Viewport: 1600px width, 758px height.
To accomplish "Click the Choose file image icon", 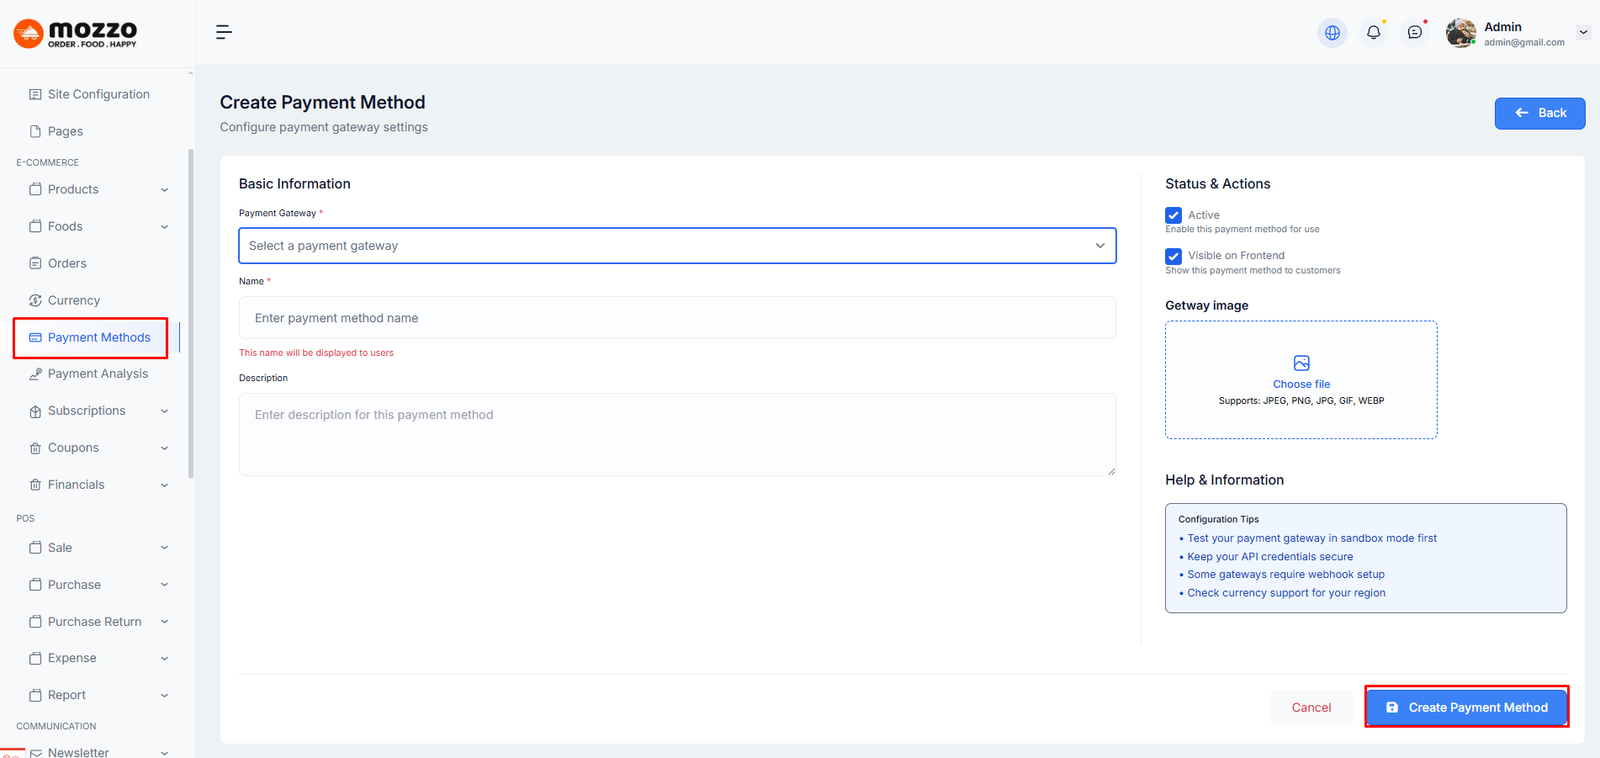I will coord(1301,363).
